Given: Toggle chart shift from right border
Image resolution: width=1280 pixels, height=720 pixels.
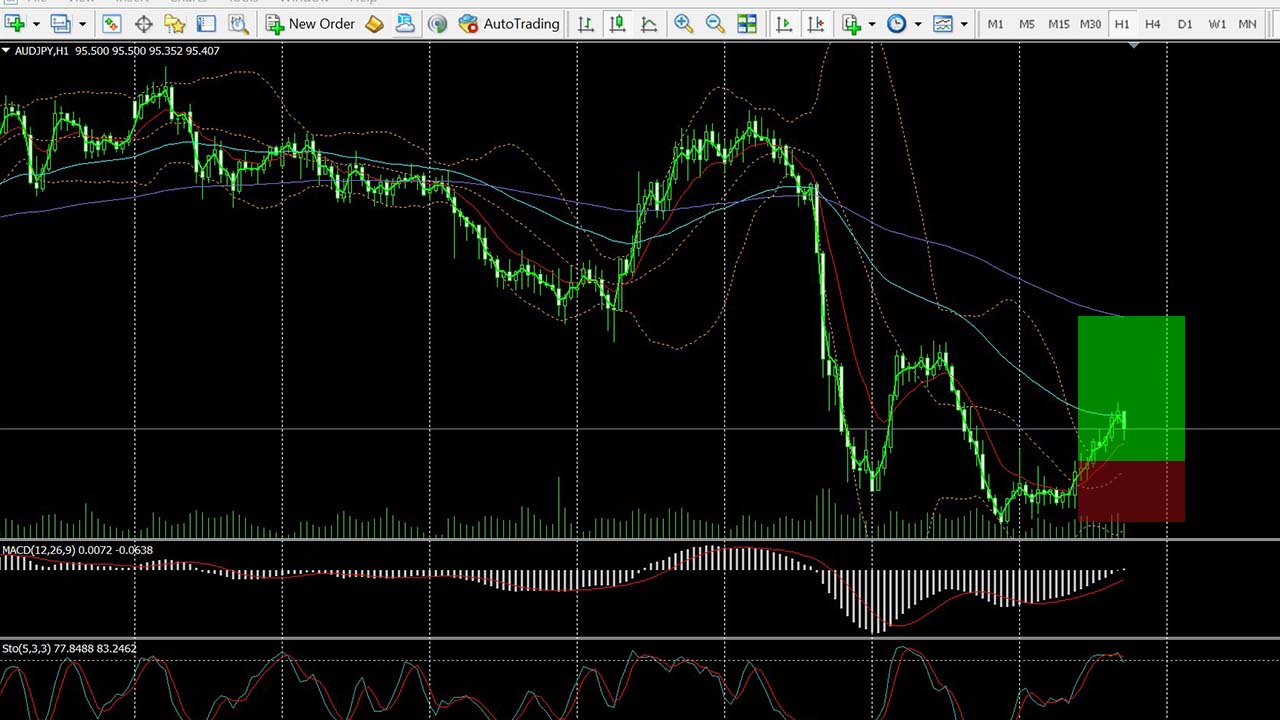Looking at the screenshot, I should (816, 23).
